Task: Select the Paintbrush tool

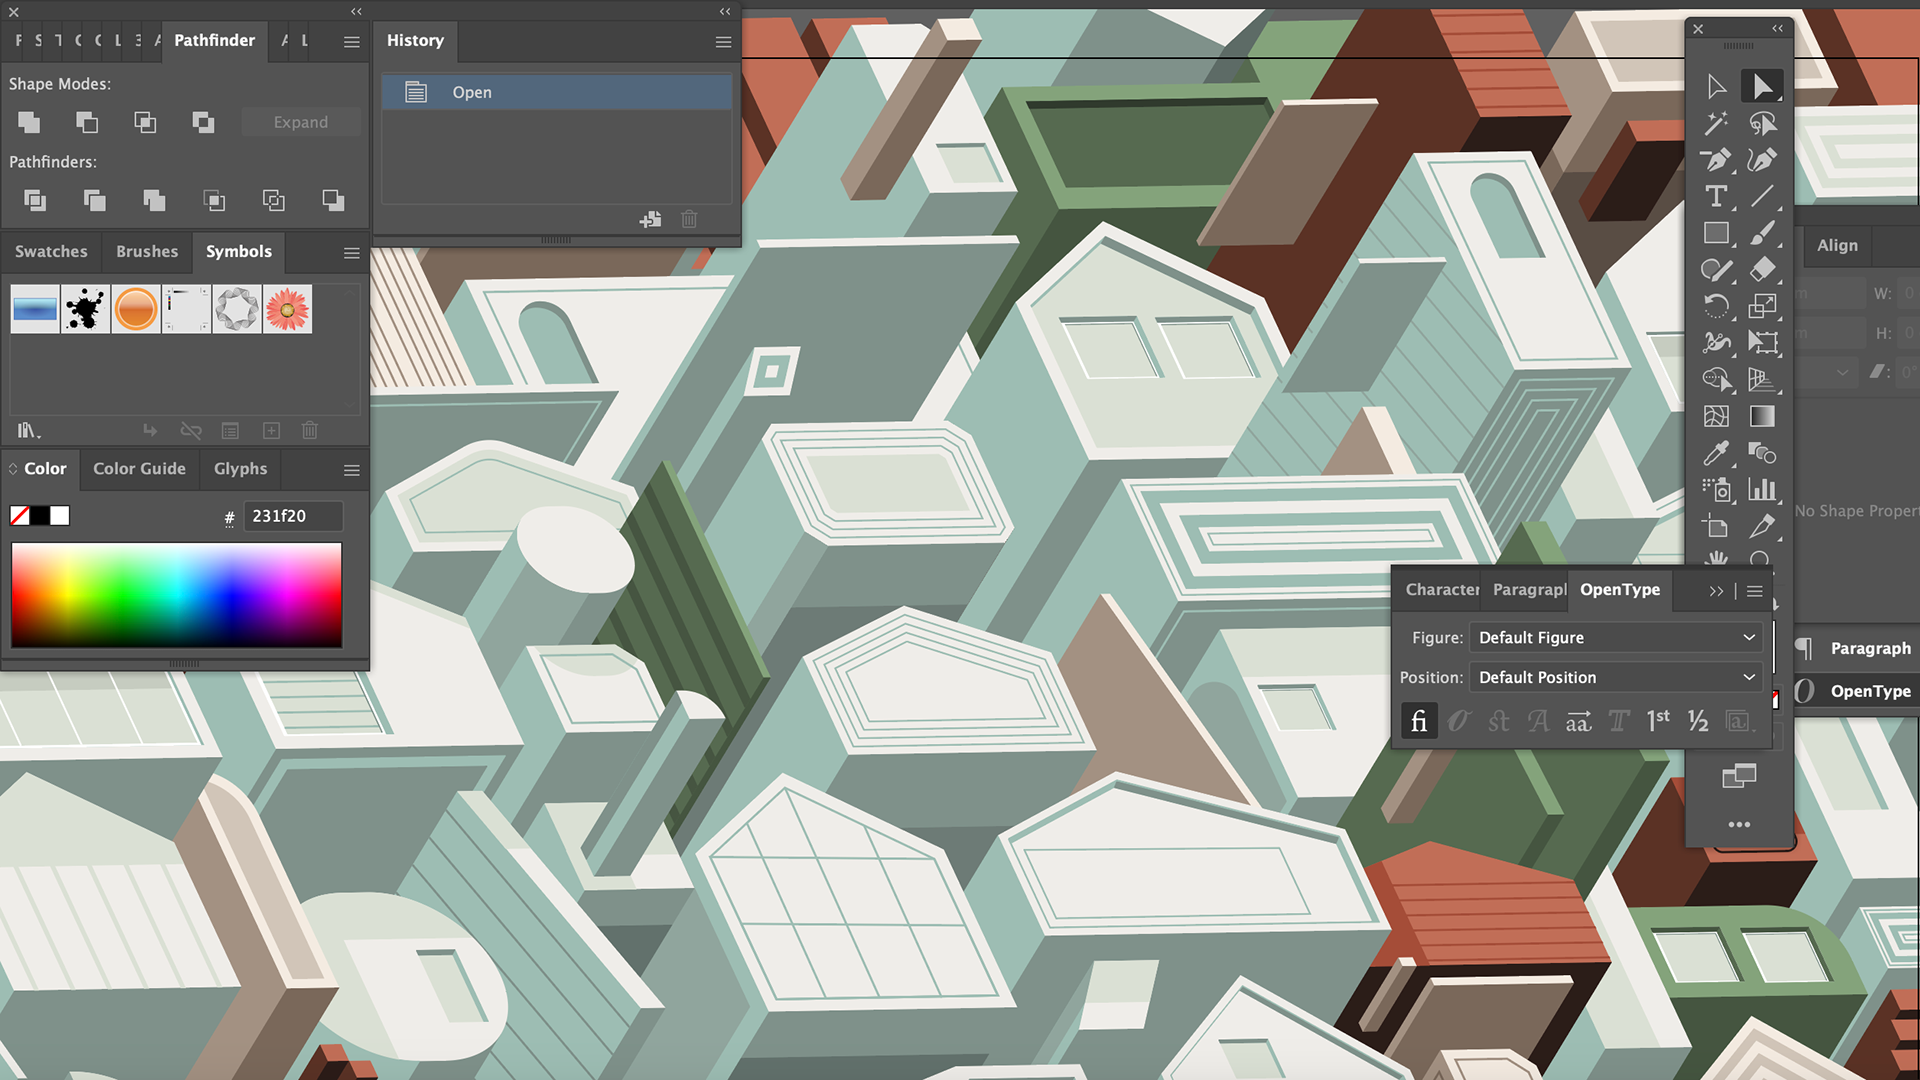Action: point(1762,233)
